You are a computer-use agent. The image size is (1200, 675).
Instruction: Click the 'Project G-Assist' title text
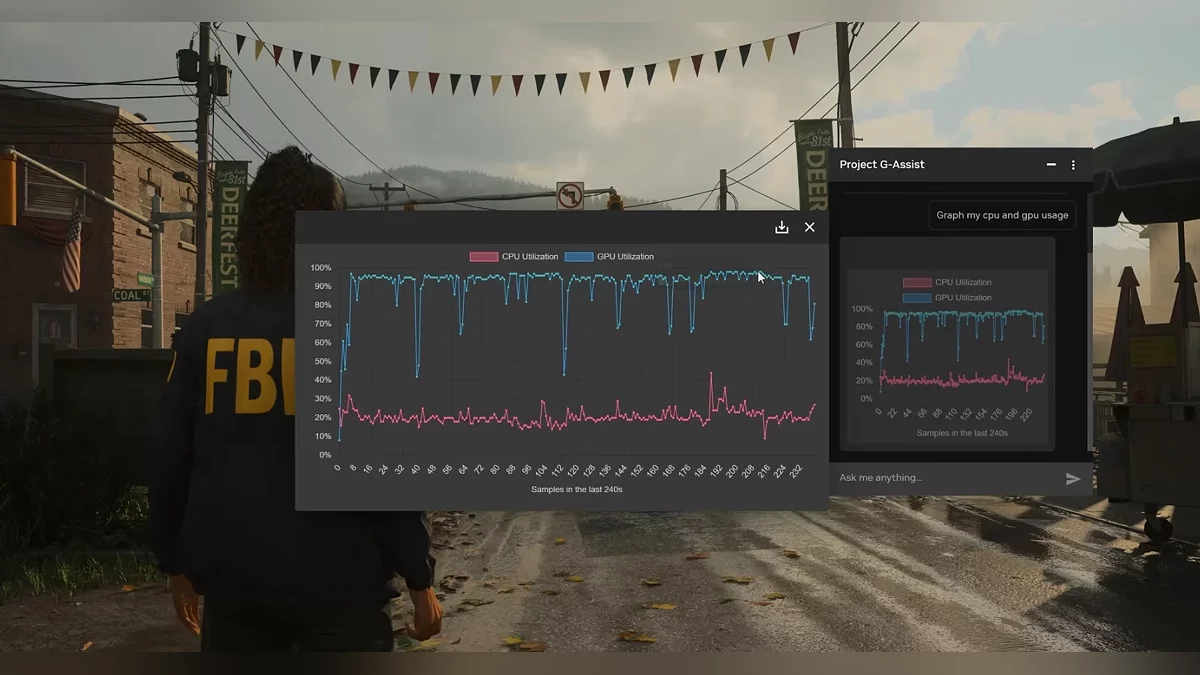tap(882, 165)
